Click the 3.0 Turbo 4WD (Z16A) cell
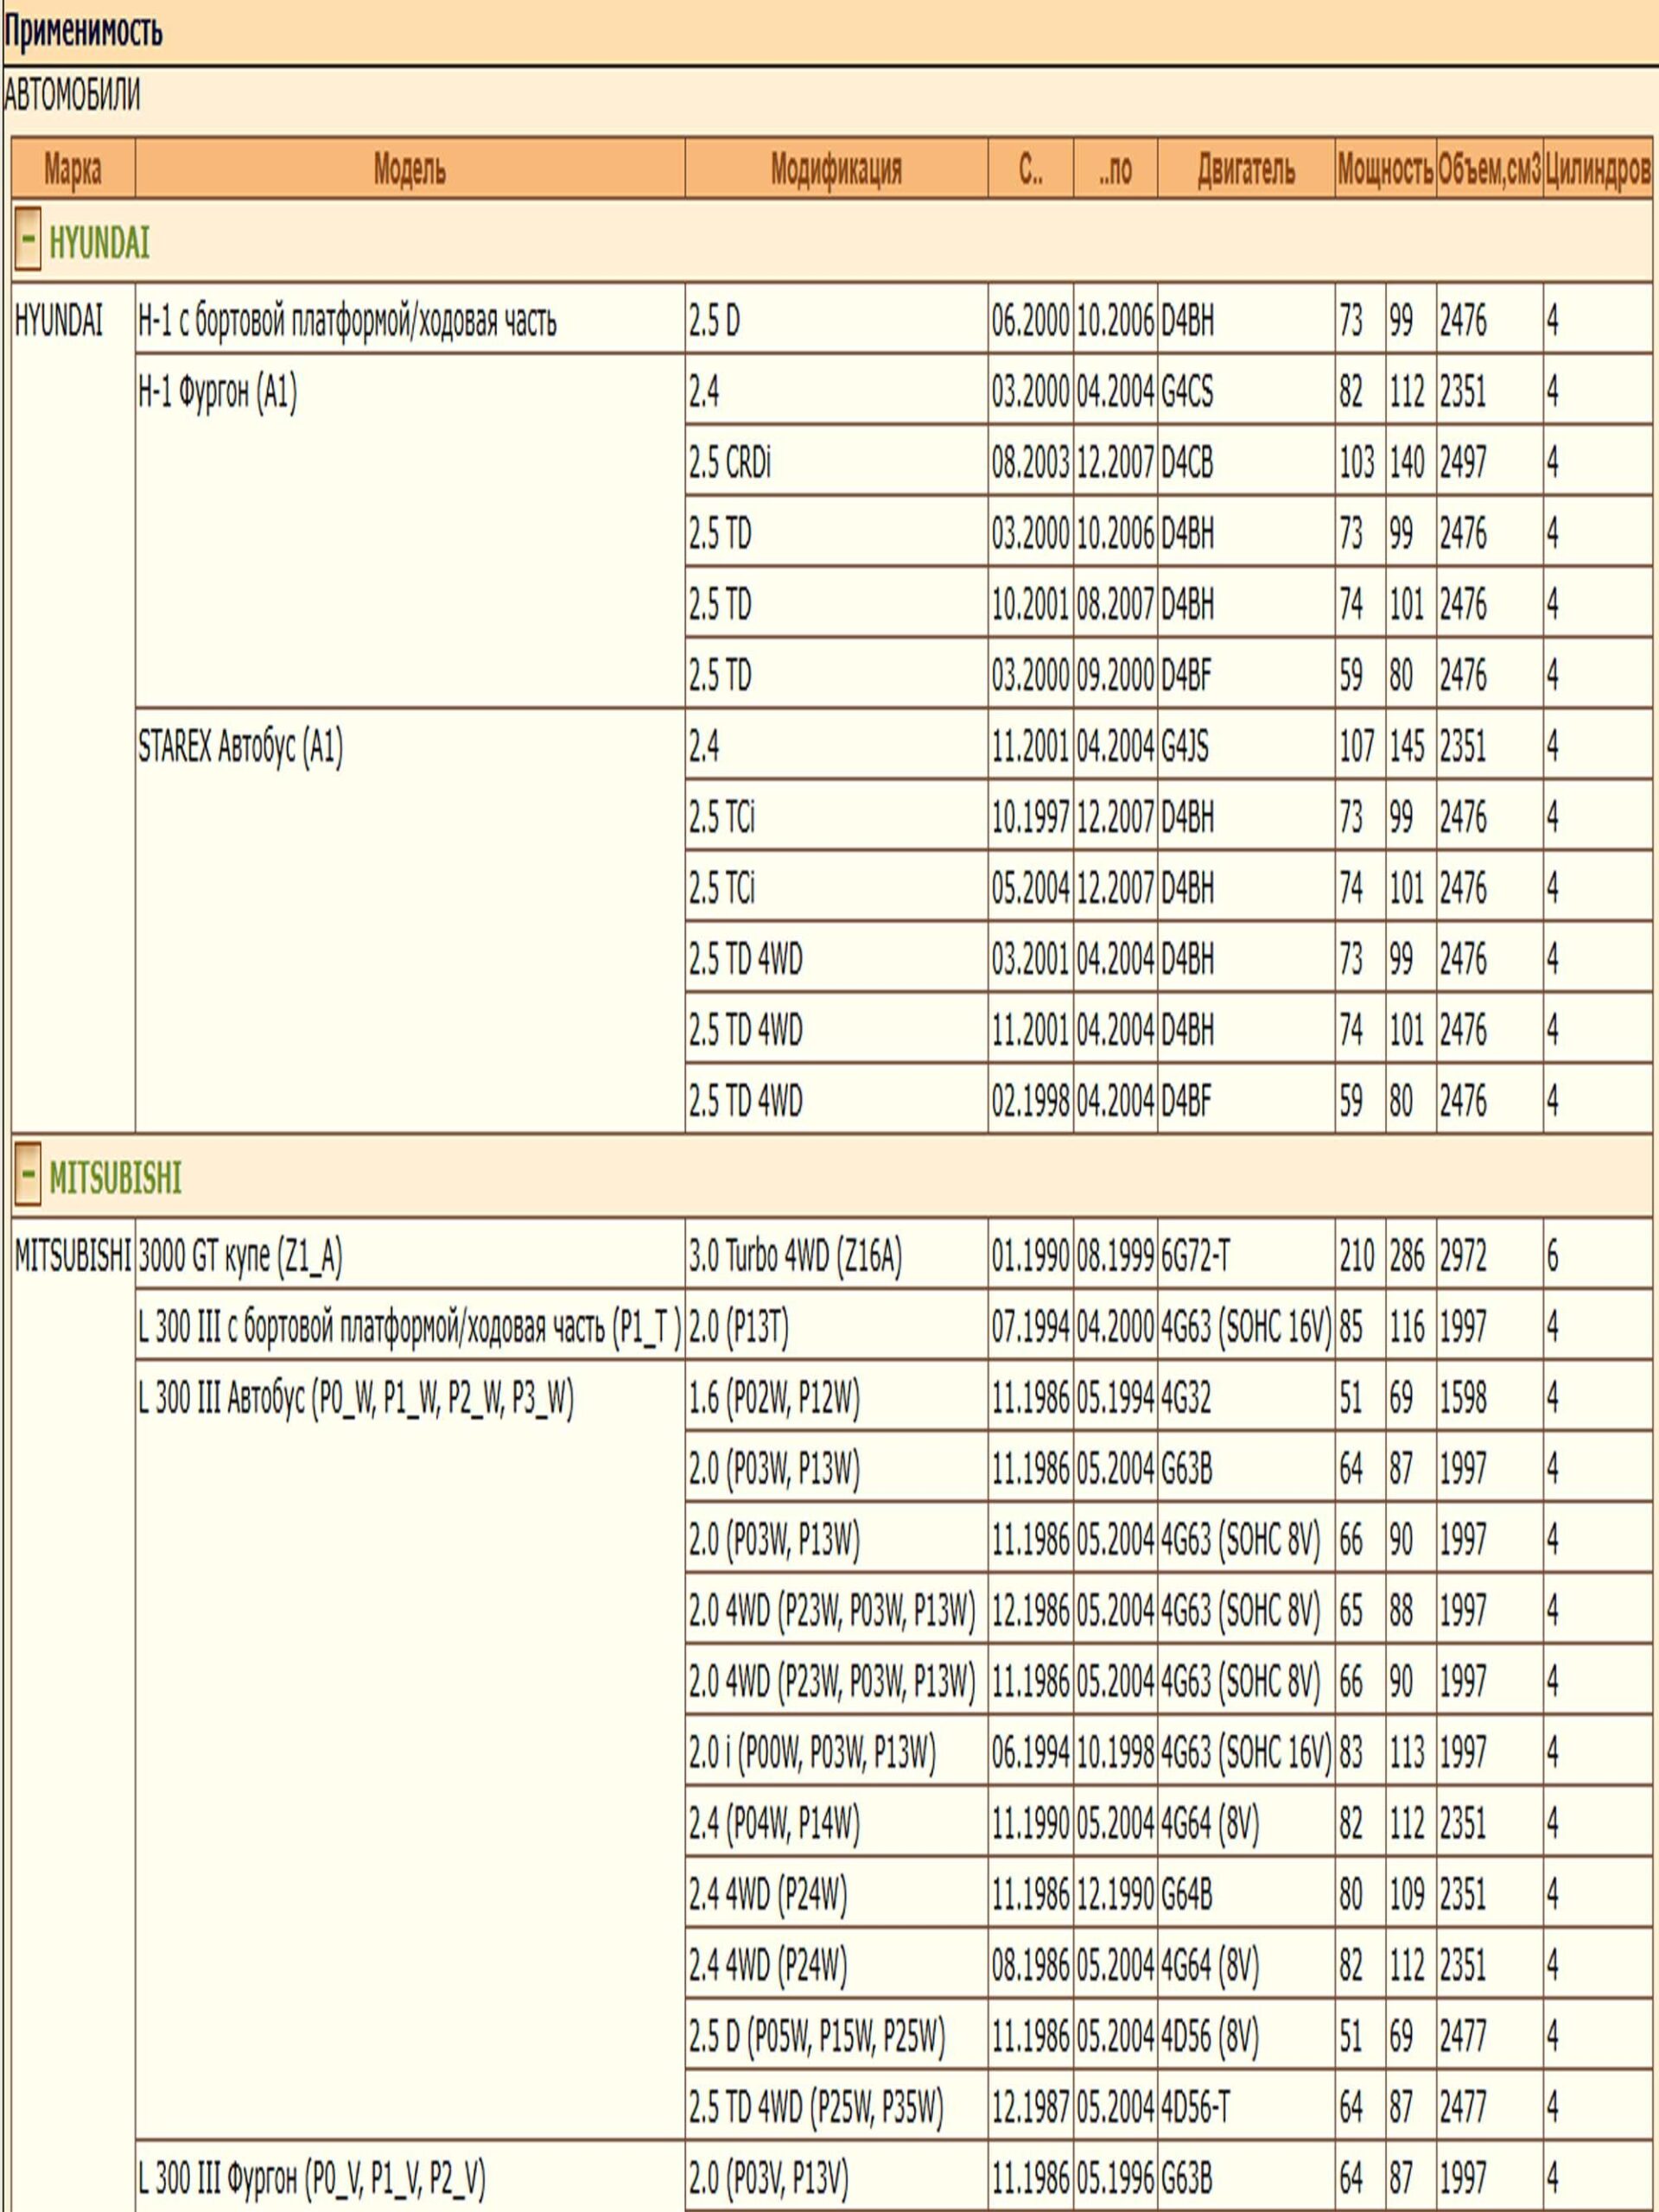Image resolution: width=1659 pixels, height=2212 pixels. [794, 1256]
